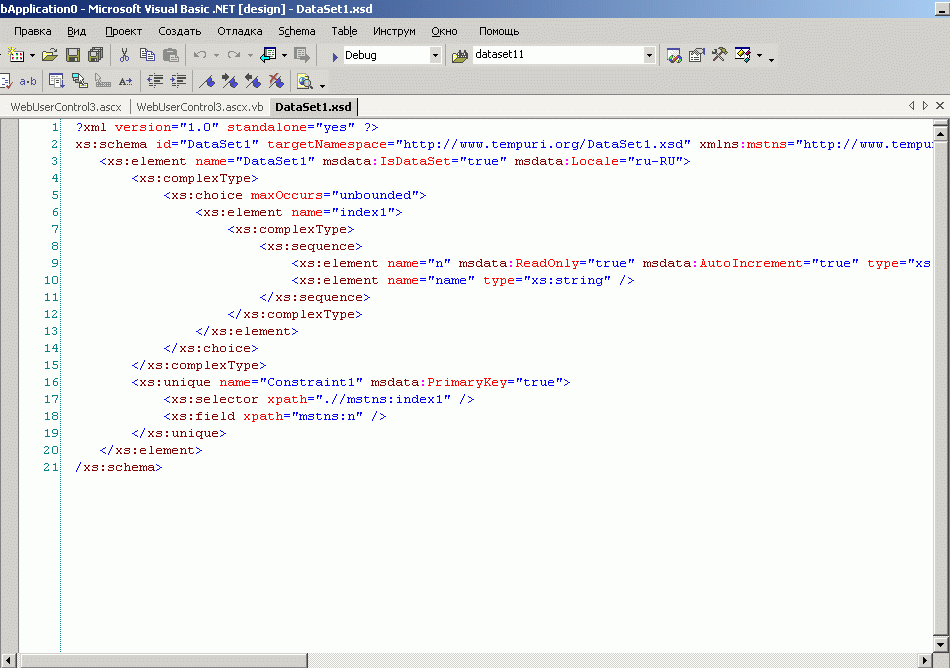
Task: Click the vertical scrollbar down arrow
Action: pos(940,644)
